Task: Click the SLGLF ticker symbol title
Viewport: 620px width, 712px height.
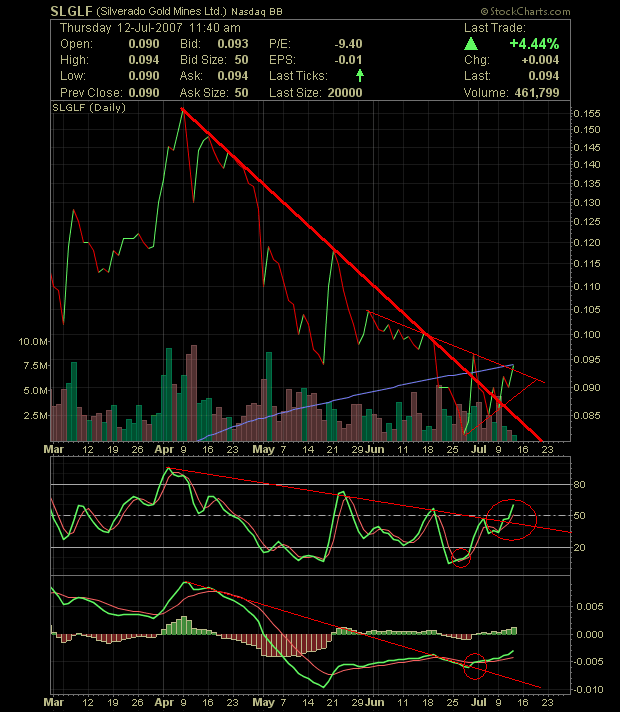Action: pyautogui.click(x=71, y=11)
